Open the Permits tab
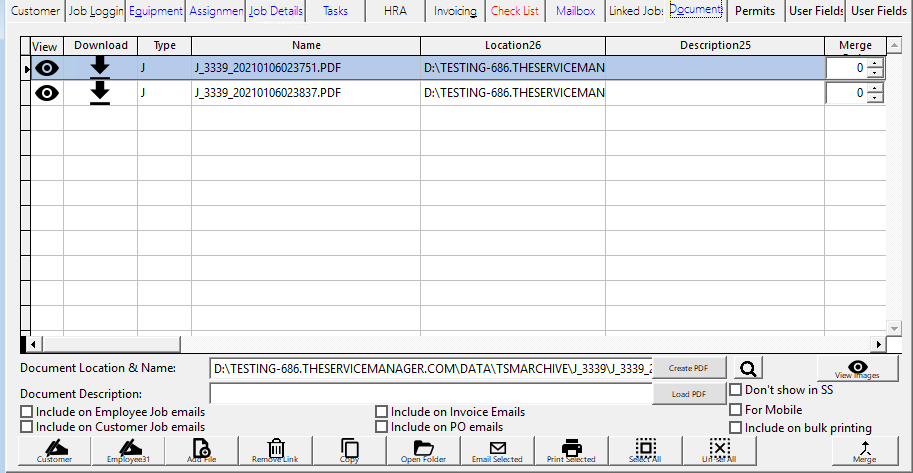Viewport: 913px width, 473px height. 755,11
